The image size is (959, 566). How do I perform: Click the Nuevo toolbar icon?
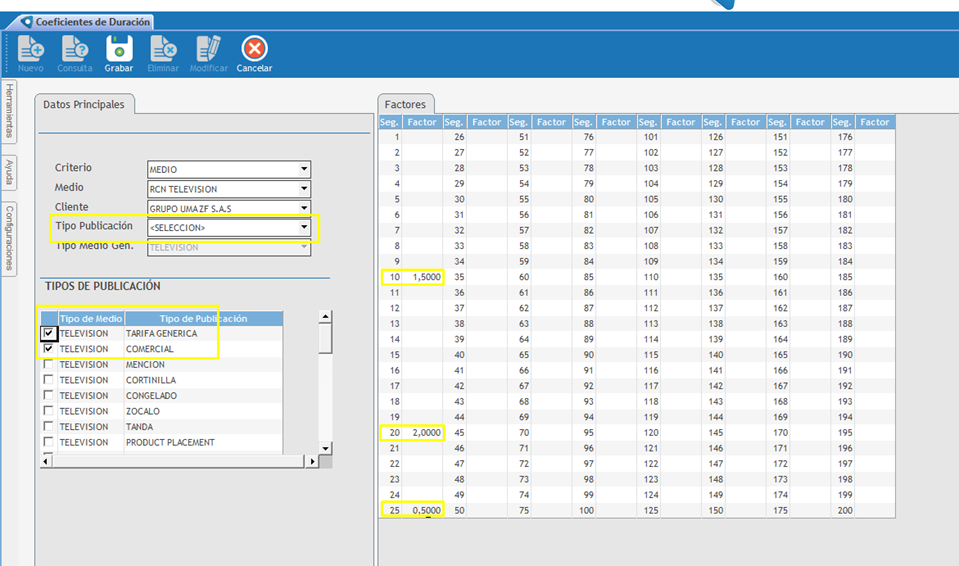[30, 48]
